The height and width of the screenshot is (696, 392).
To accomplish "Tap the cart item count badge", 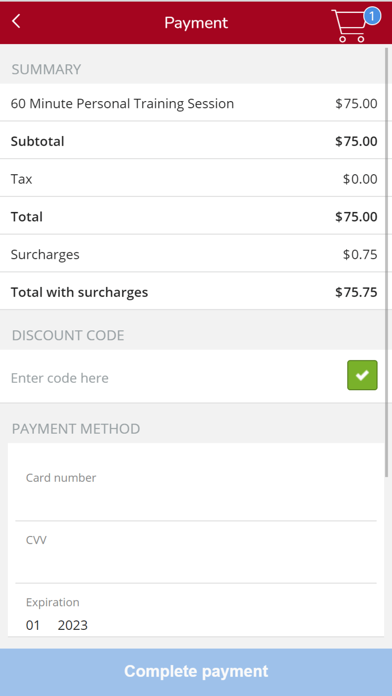I will [372, 16].
